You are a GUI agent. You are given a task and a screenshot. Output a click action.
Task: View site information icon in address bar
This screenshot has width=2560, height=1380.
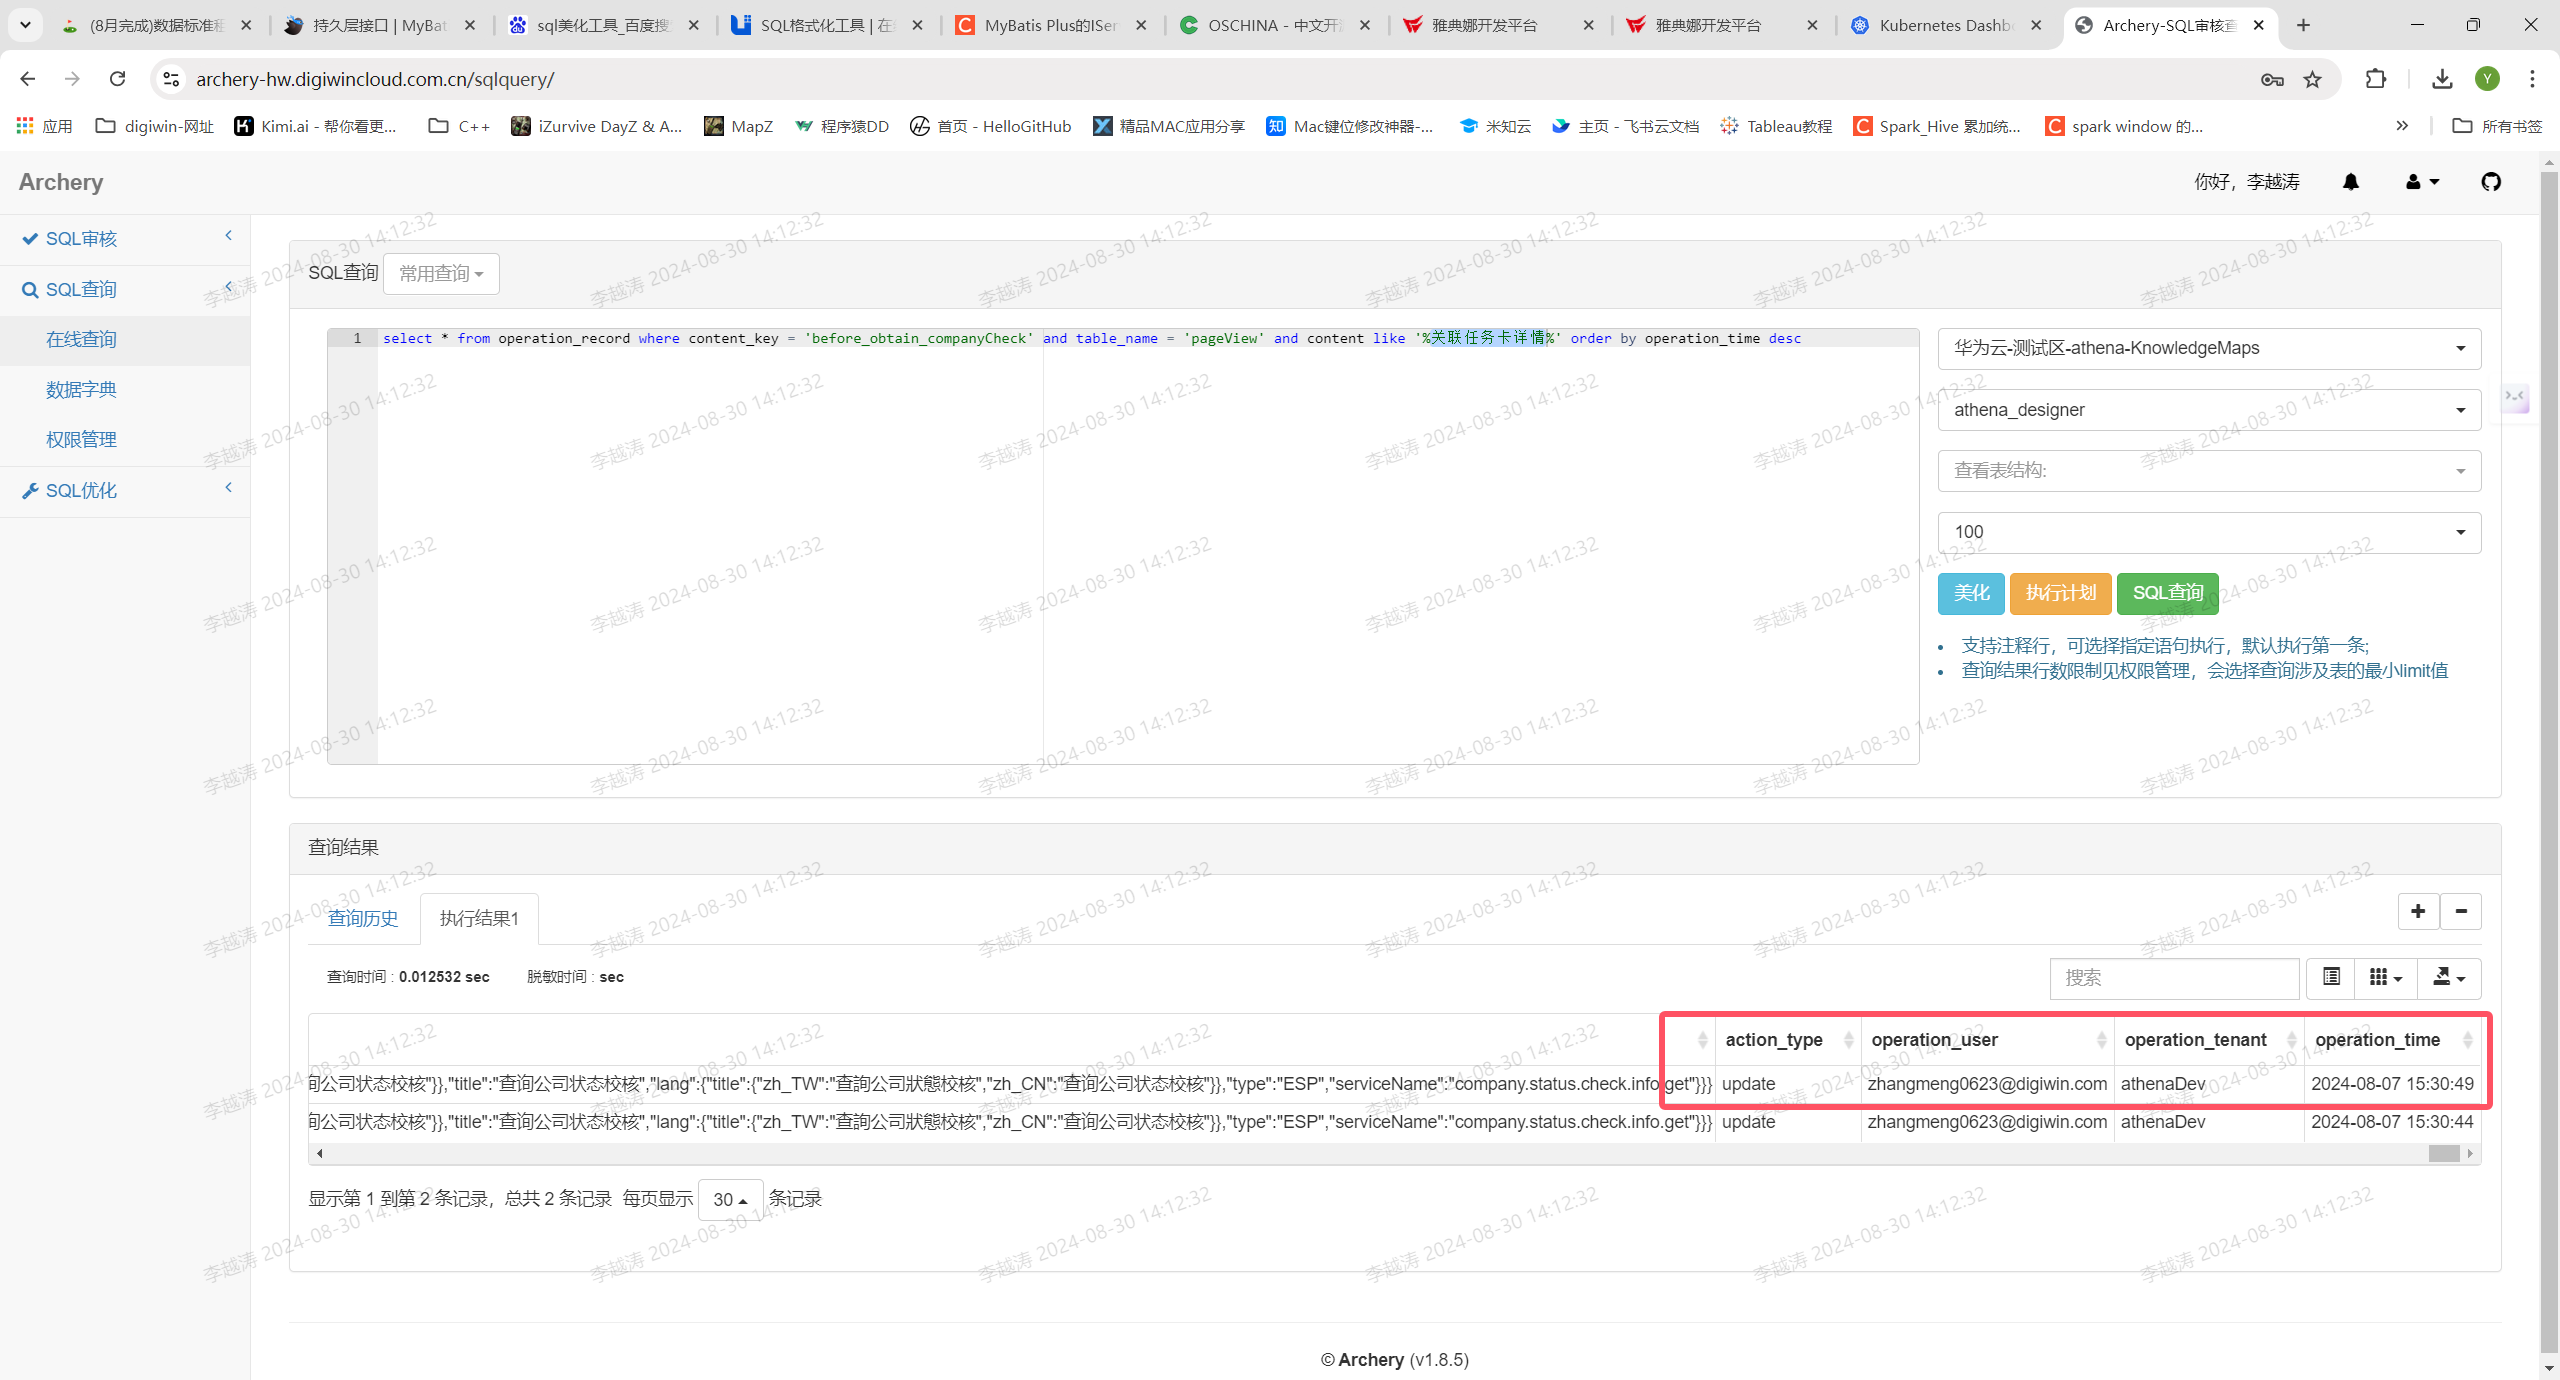point(172,79)
